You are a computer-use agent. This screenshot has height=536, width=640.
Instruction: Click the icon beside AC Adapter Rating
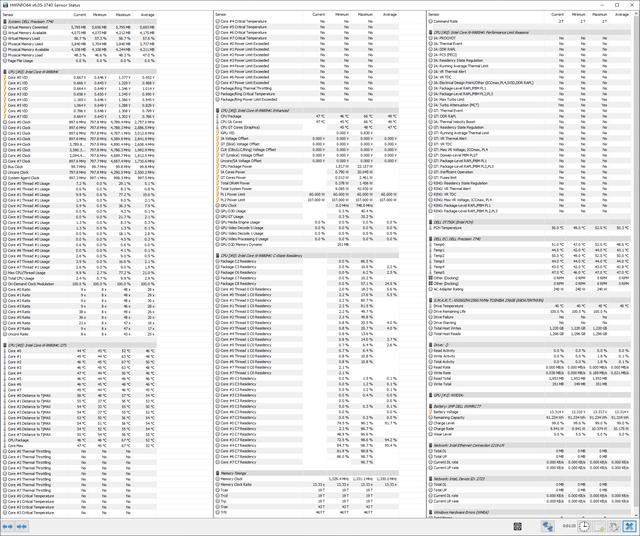click(430, 289)
